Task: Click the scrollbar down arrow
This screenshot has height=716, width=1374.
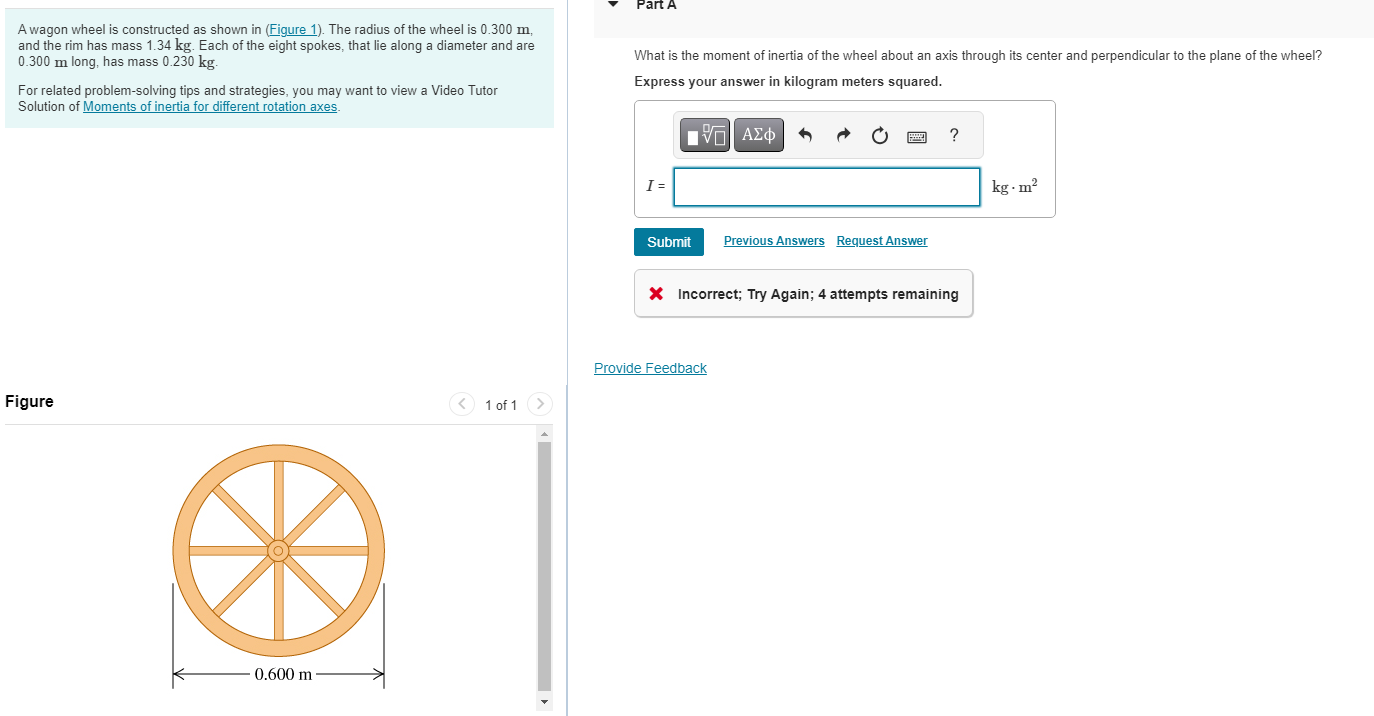Action: pyautogui.click(x=543, y=701)
